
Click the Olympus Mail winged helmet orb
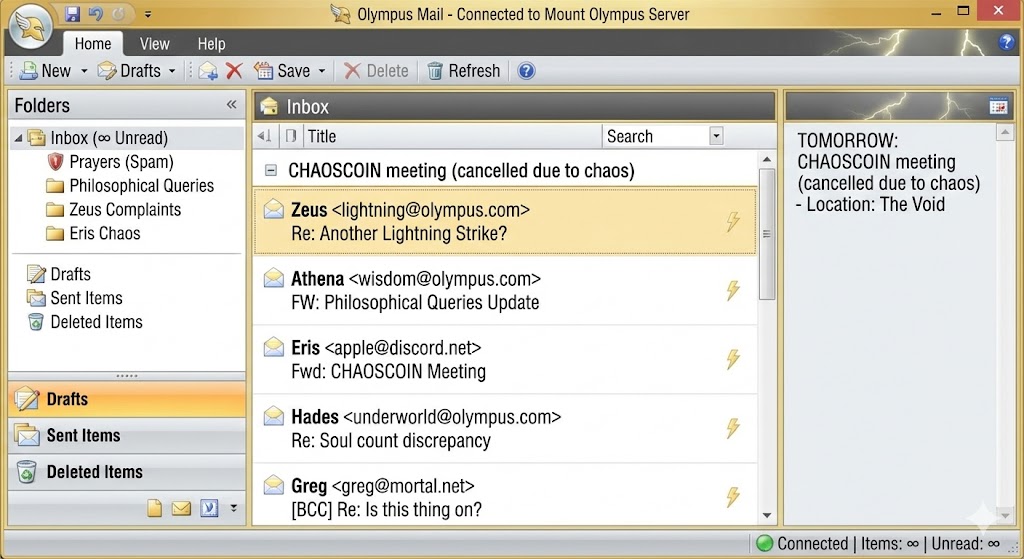coord(30,27)
